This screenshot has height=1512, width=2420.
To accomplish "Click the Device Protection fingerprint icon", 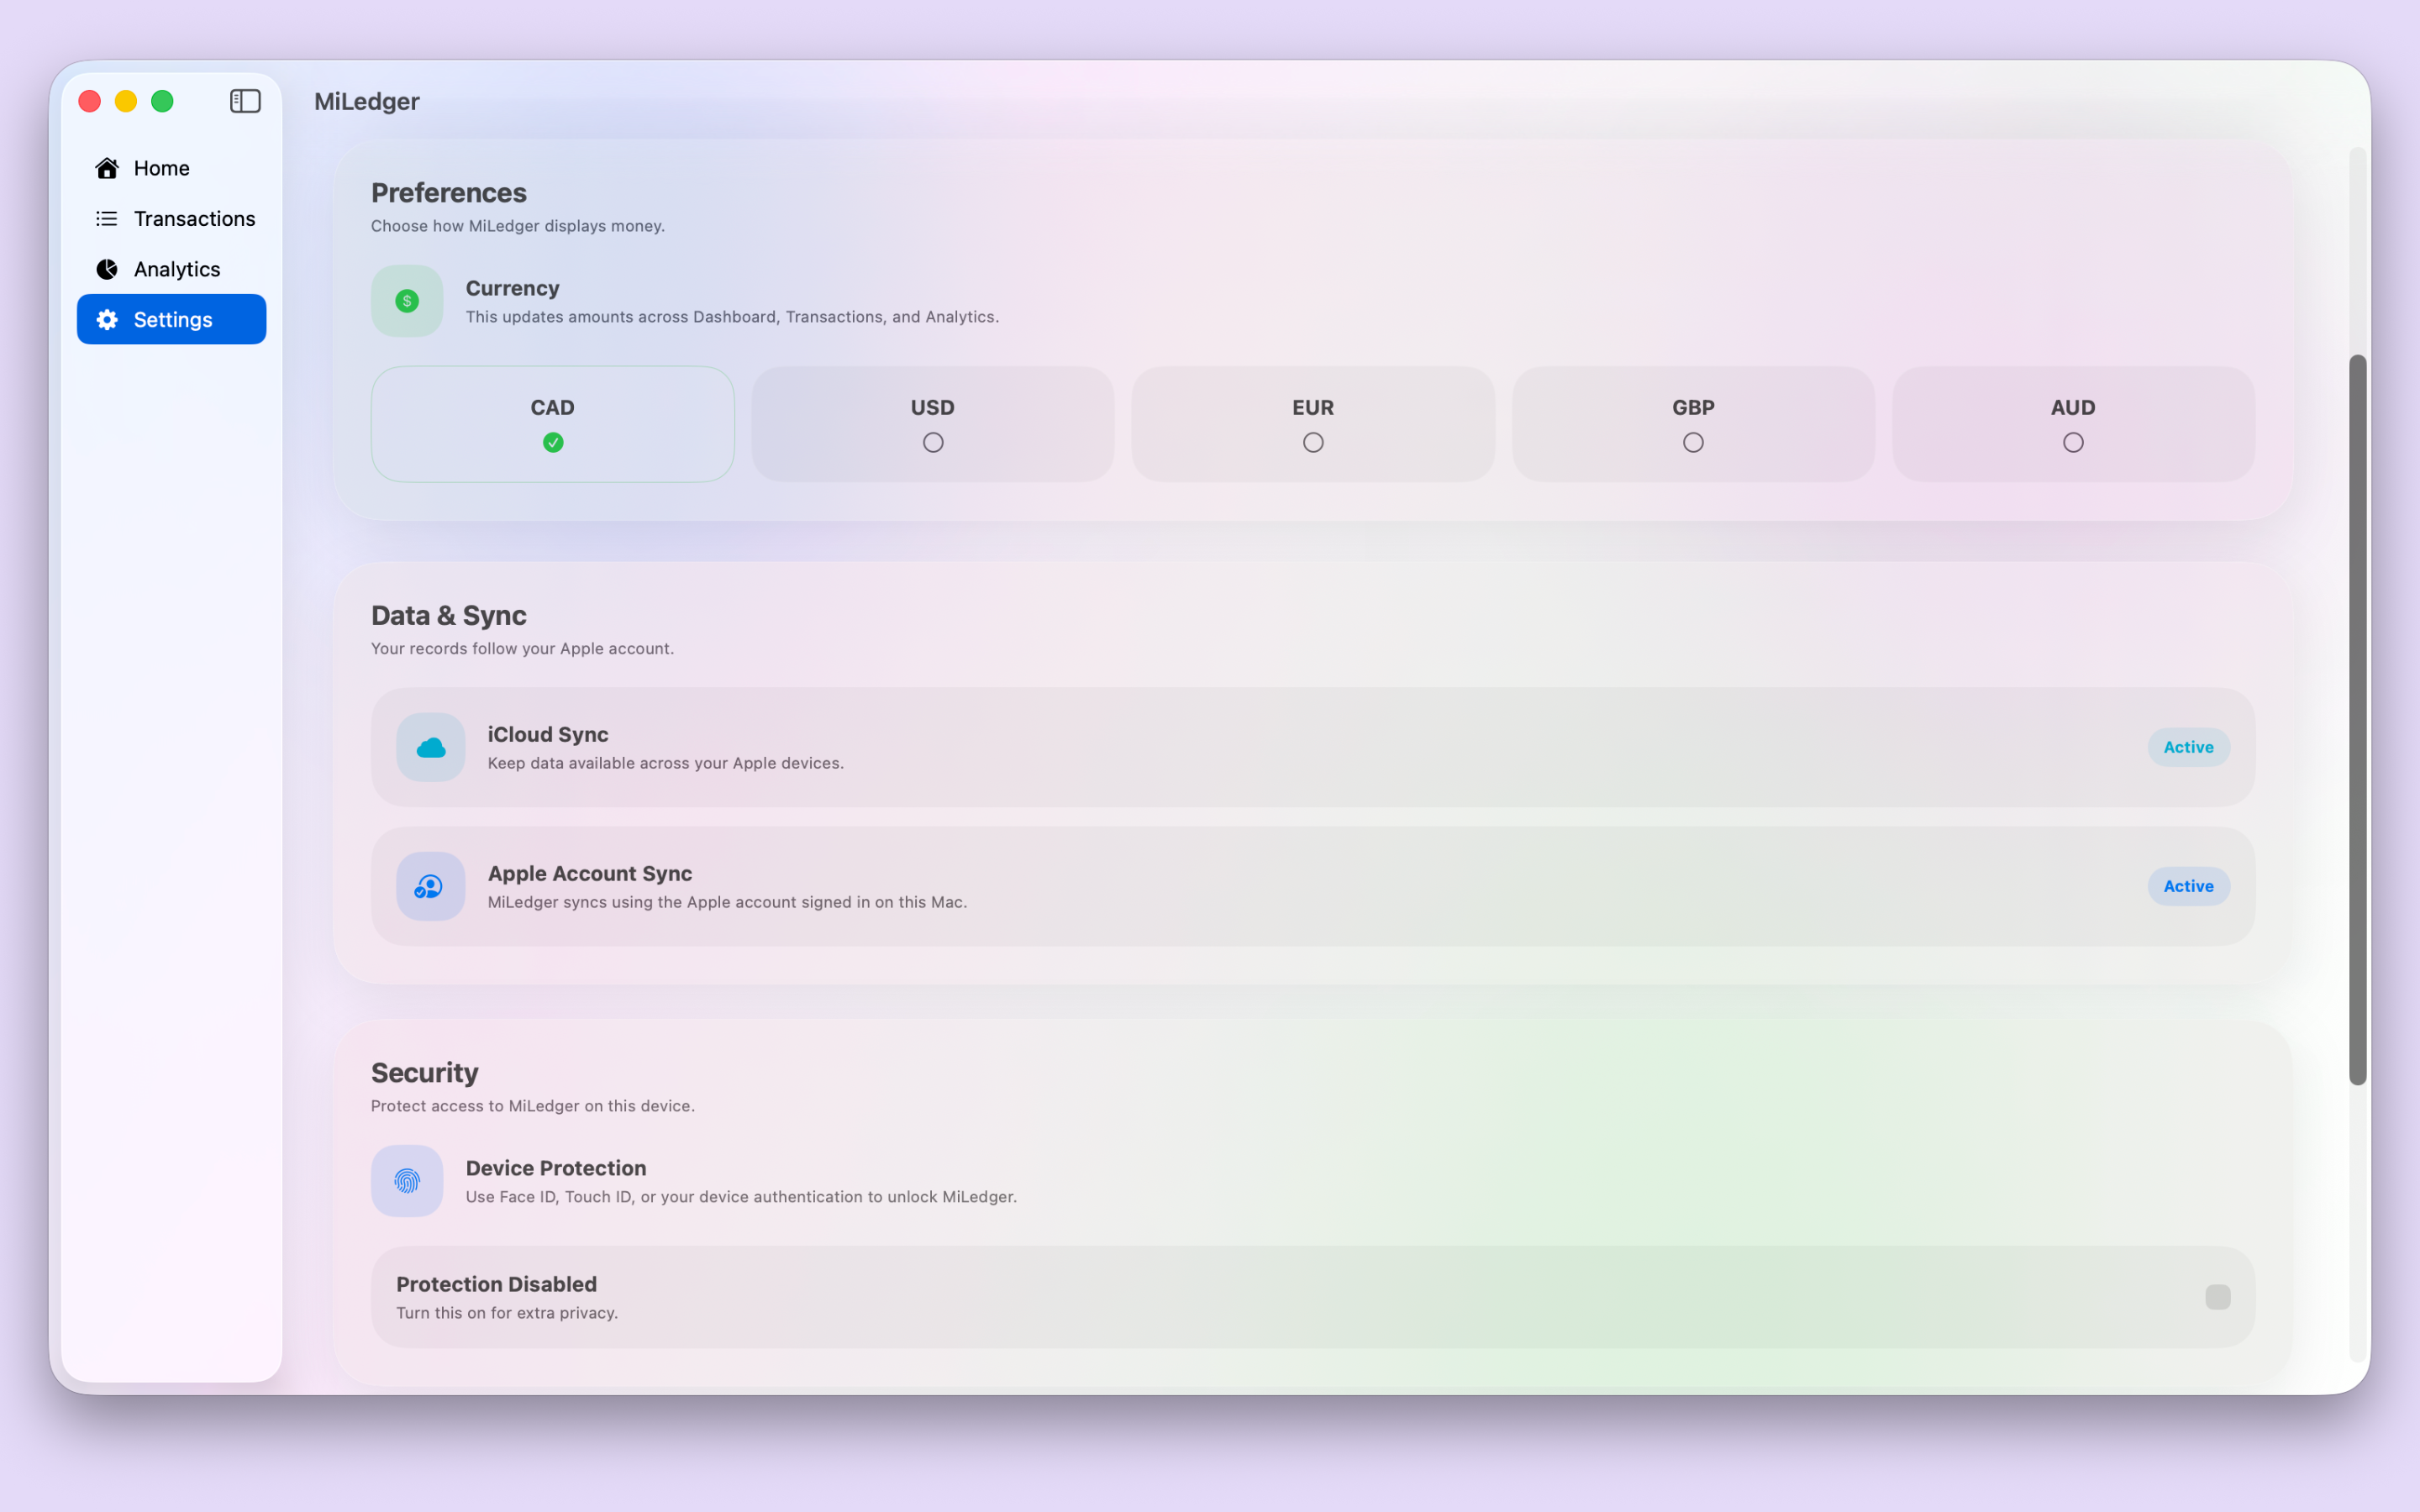I will (407, 1181).
